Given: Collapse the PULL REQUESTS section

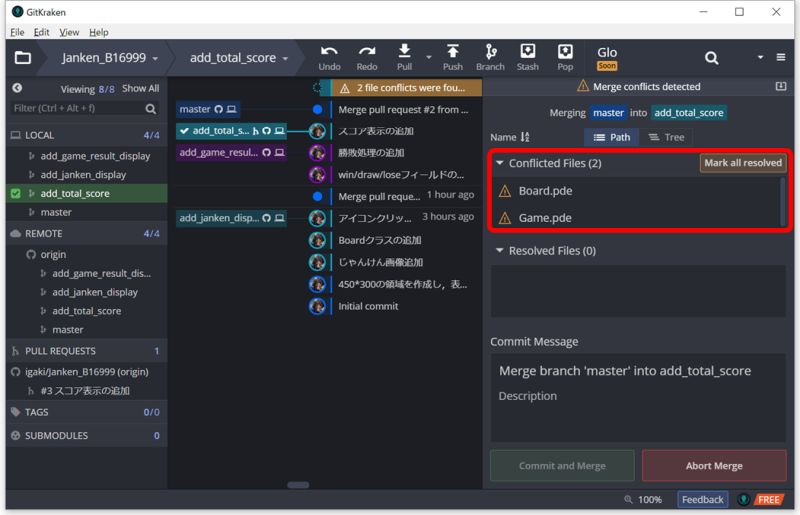Looking at the screenshot, I should tap(87, 351).
